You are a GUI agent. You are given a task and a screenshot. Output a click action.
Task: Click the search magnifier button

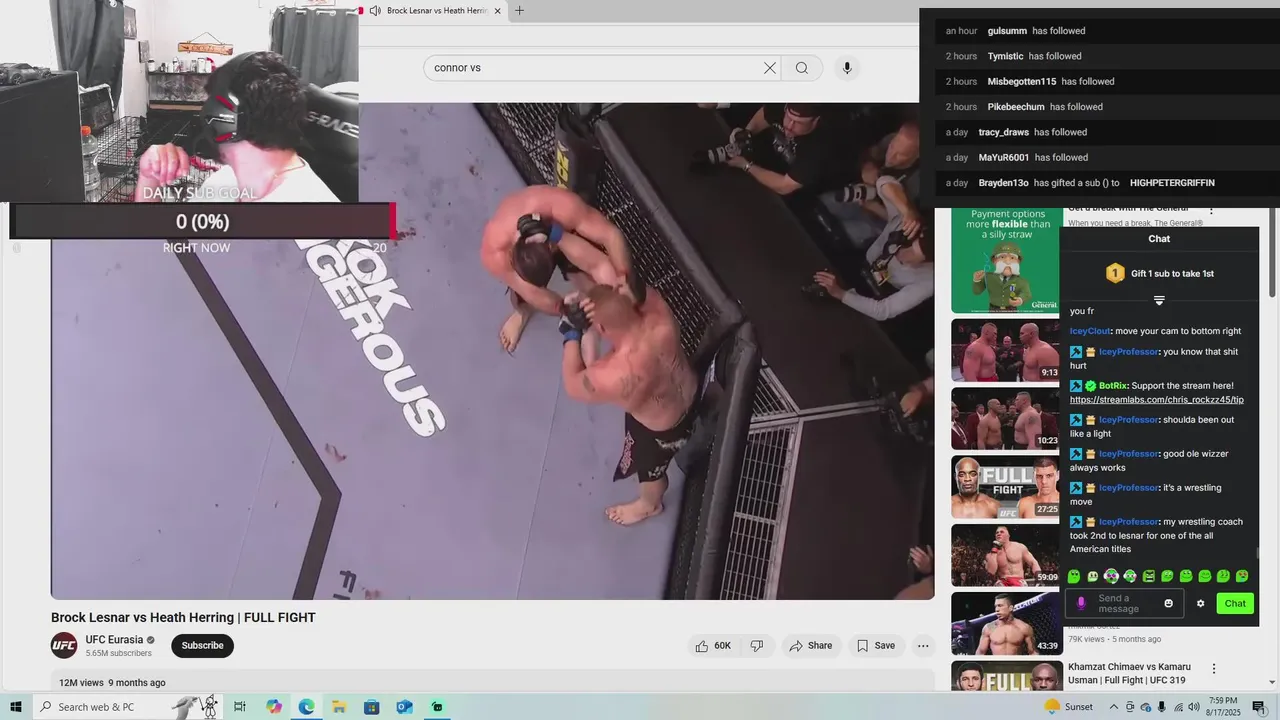[x=802, y=68]
